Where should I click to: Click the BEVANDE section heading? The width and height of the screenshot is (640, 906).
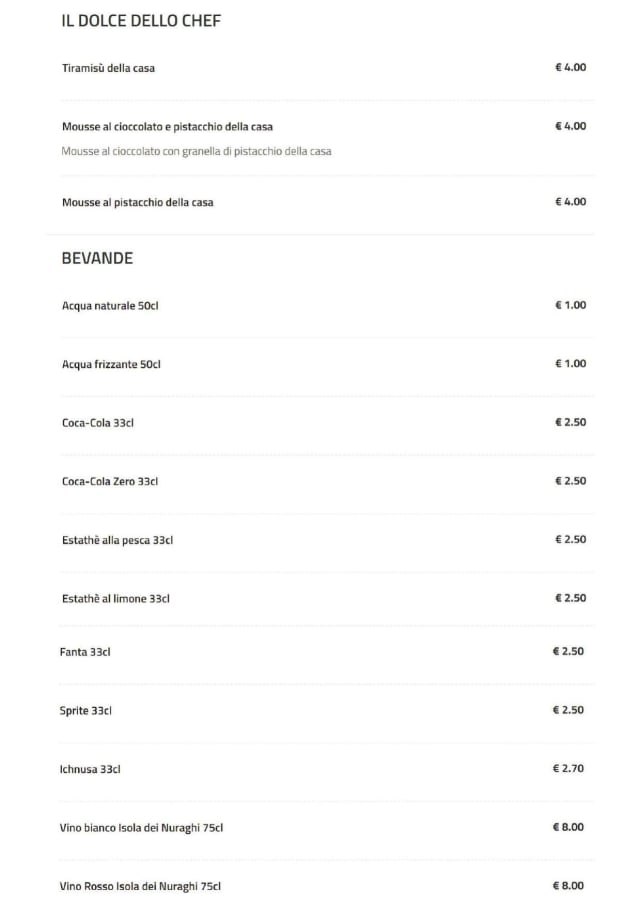coord(97,258)
